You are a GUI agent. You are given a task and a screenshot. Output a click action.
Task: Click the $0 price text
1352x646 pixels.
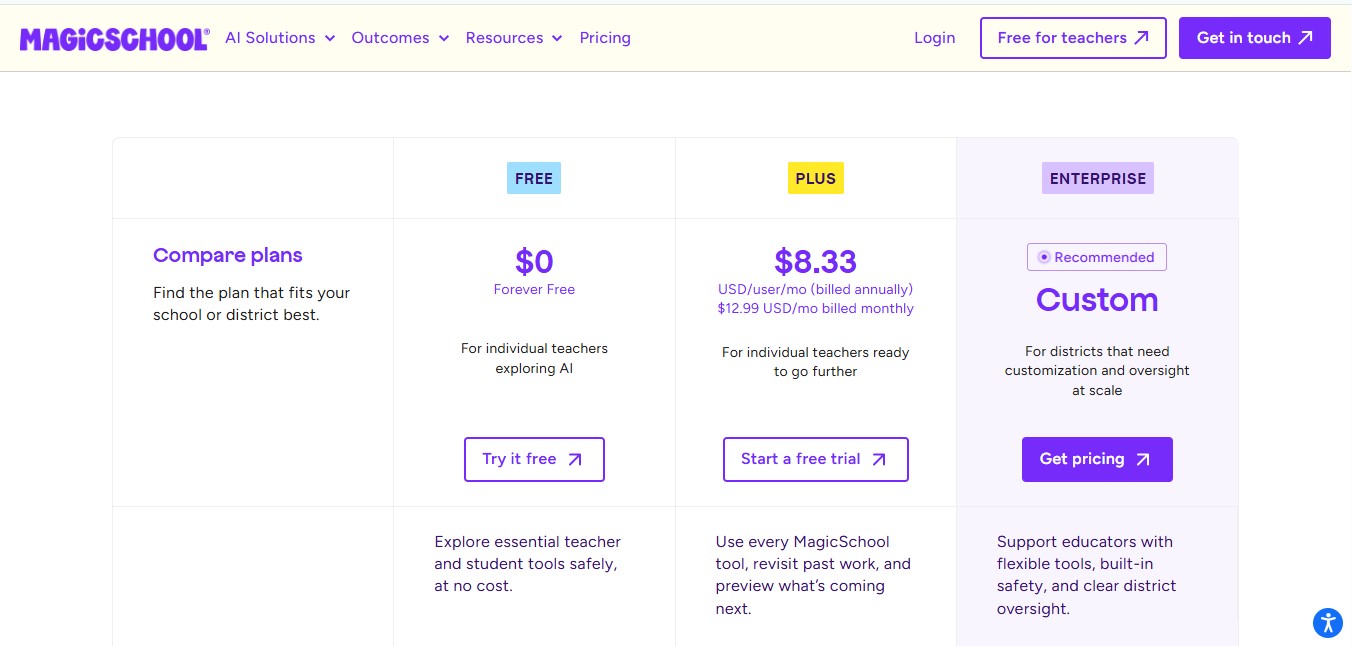pyautogui.click(x=534, y=261)
